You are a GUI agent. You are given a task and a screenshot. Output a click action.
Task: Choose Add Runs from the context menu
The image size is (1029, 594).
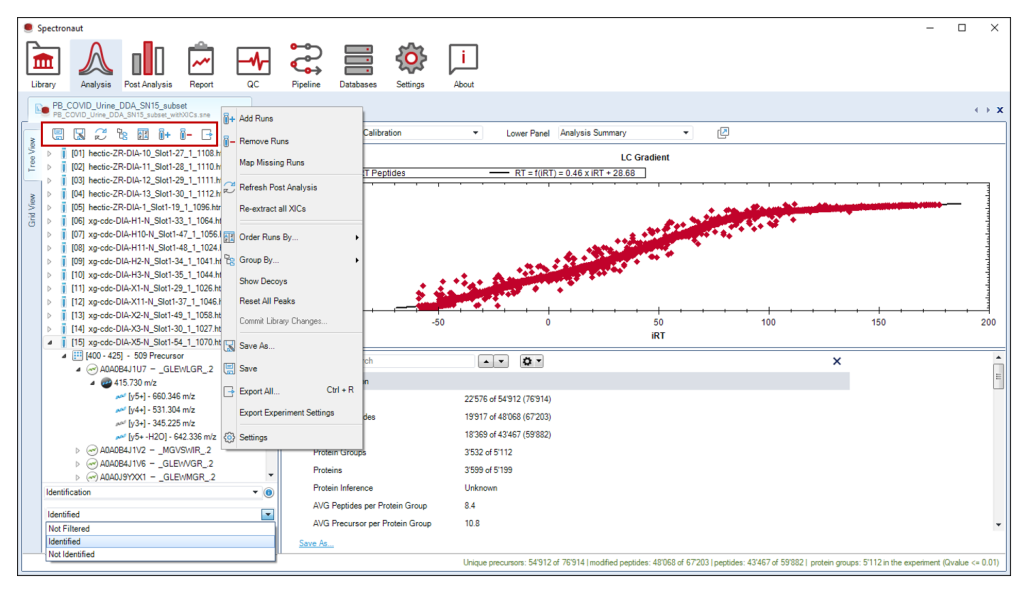tap(292, 119)
